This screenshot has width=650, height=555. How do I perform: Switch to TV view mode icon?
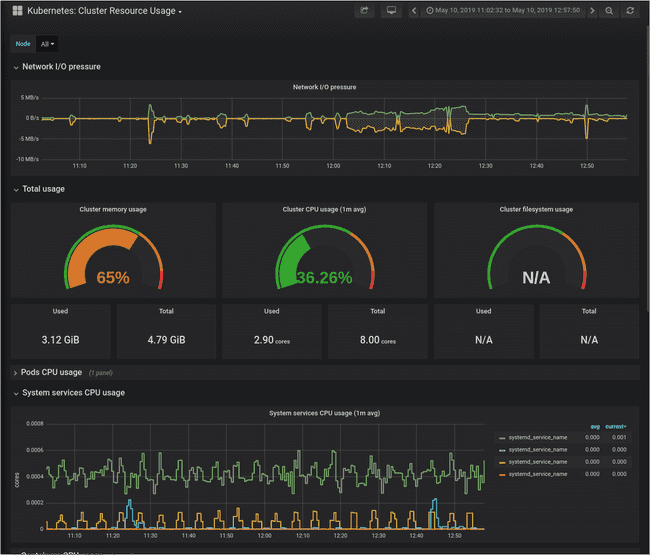pyautogui.click(x=391, y=11)
